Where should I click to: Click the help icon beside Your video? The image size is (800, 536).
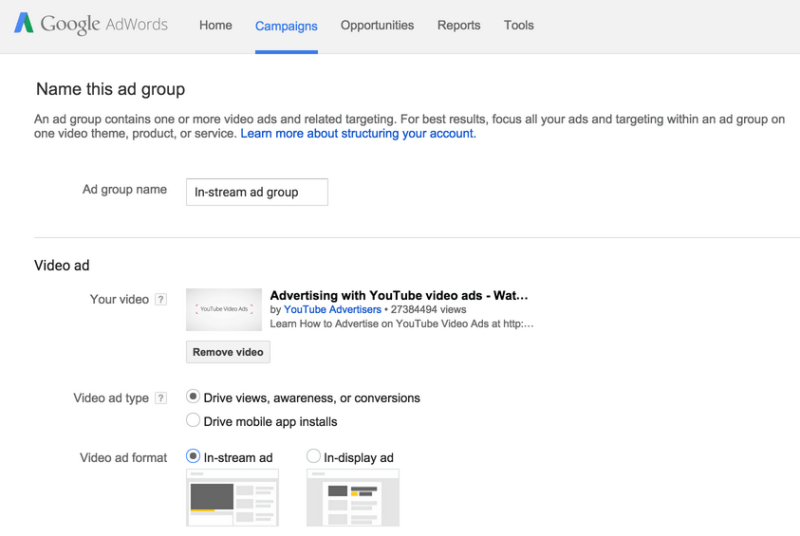tap(161, 300)
